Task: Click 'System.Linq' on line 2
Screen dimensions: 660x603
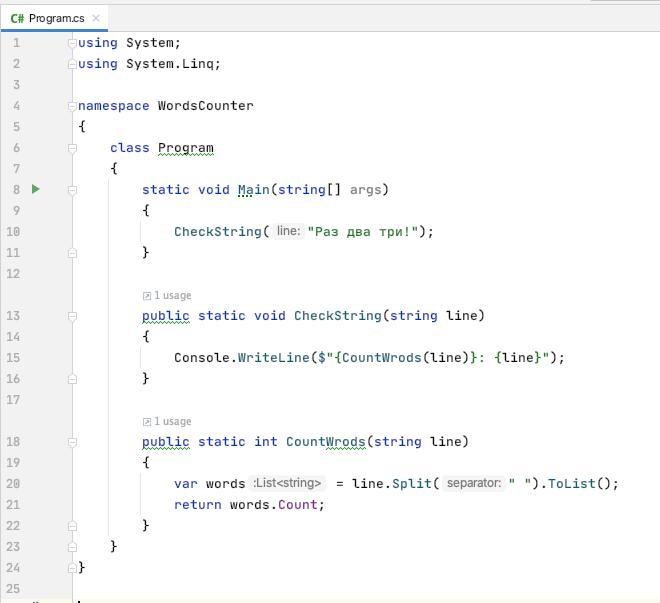Action: (170, 64)
